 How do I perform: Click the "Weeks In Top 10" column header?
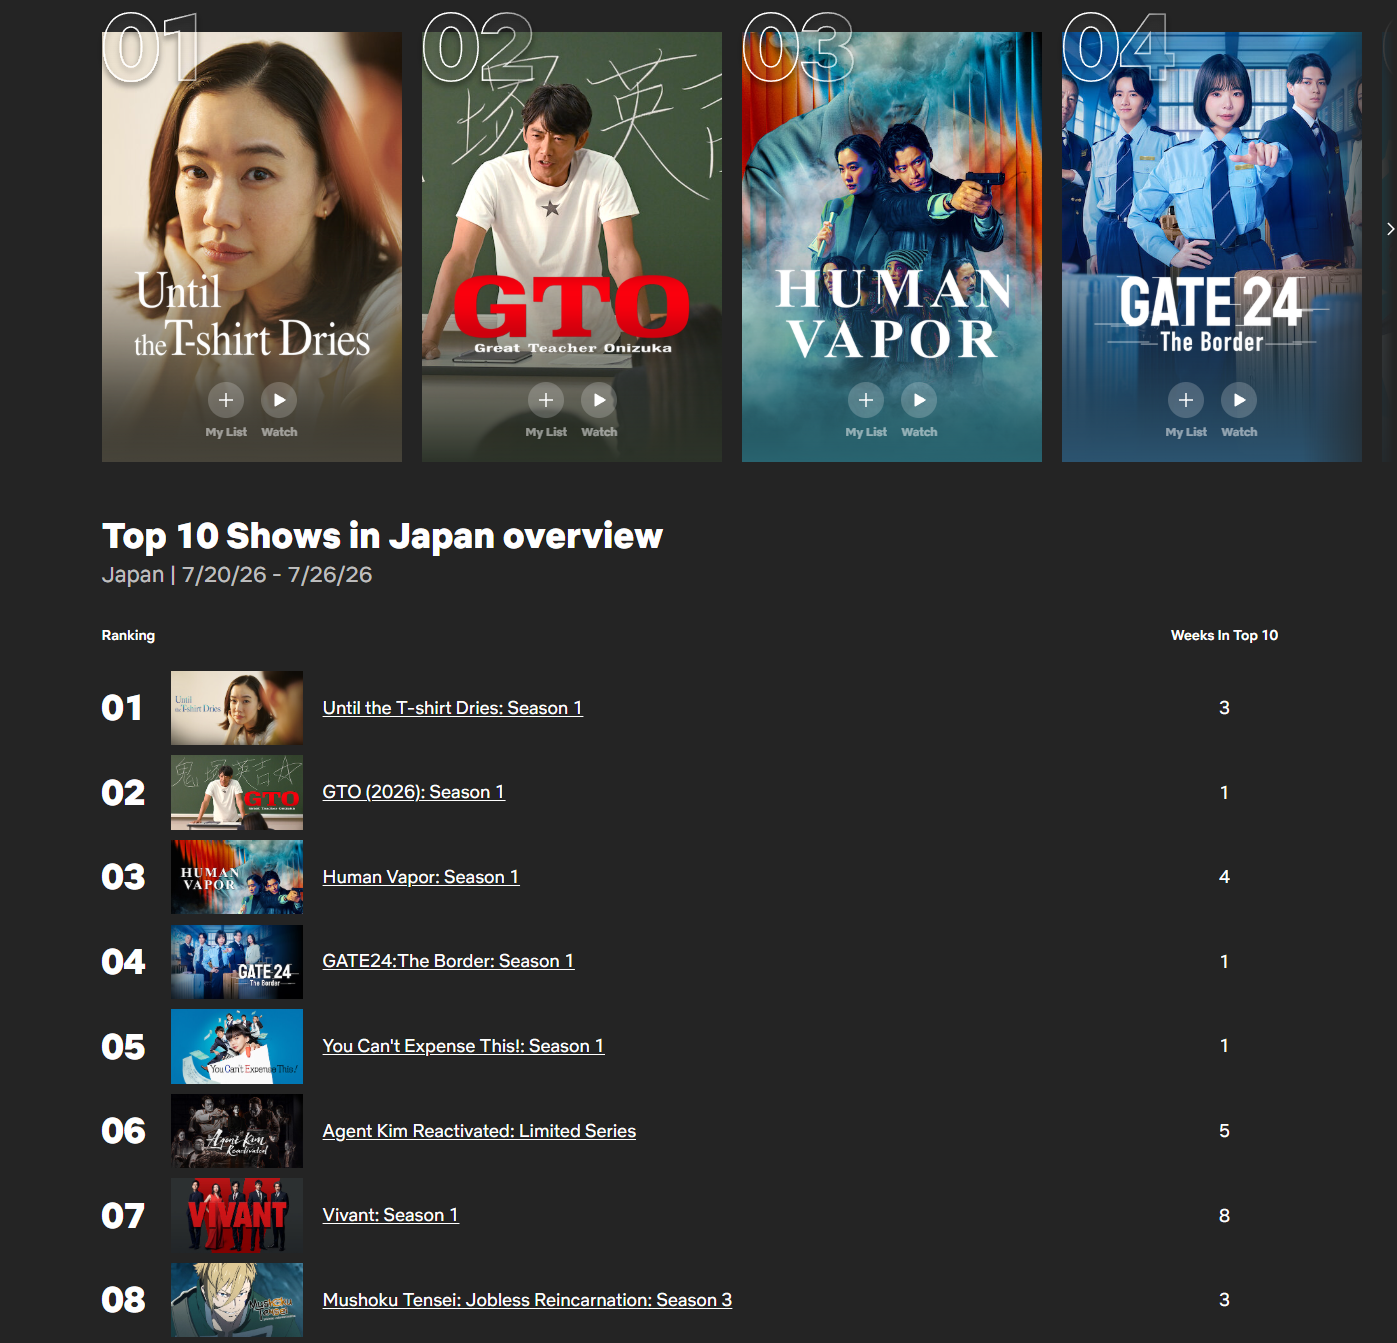1224,635
